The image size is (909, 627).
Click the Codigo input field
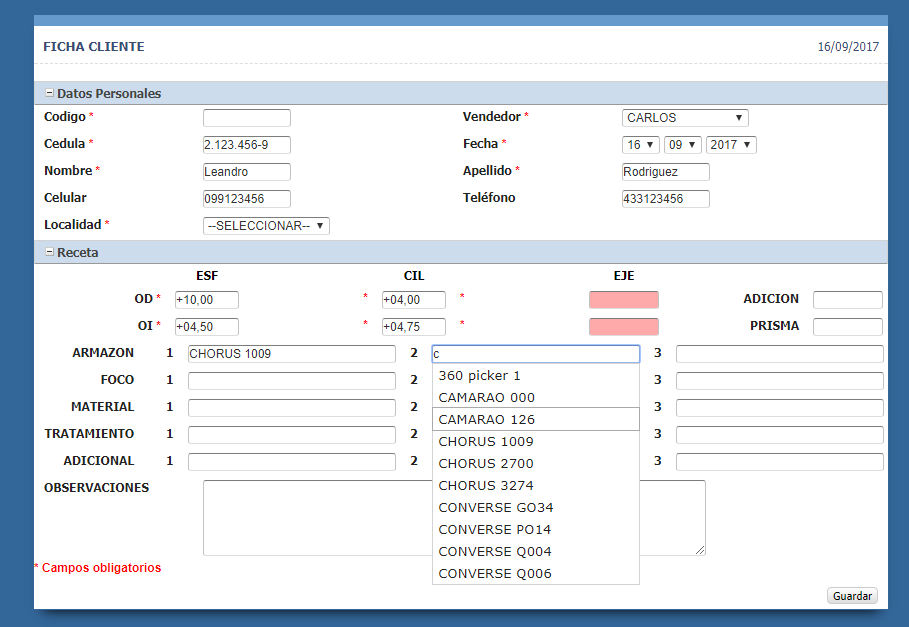(x=246, y=118)
